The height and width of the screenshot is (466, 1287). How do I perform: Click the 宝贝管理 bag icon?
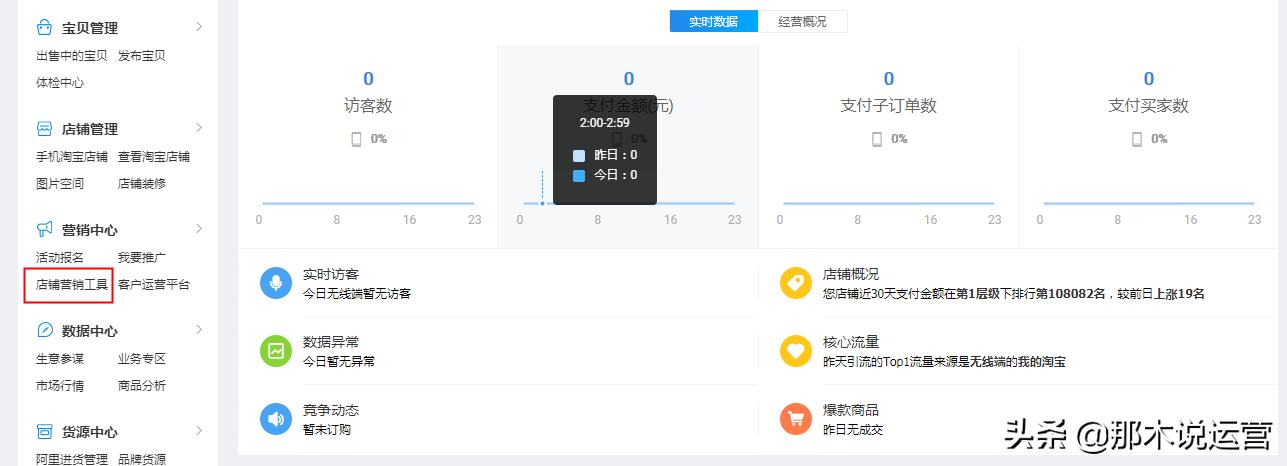pyautogui.click(x=44, y=27)
